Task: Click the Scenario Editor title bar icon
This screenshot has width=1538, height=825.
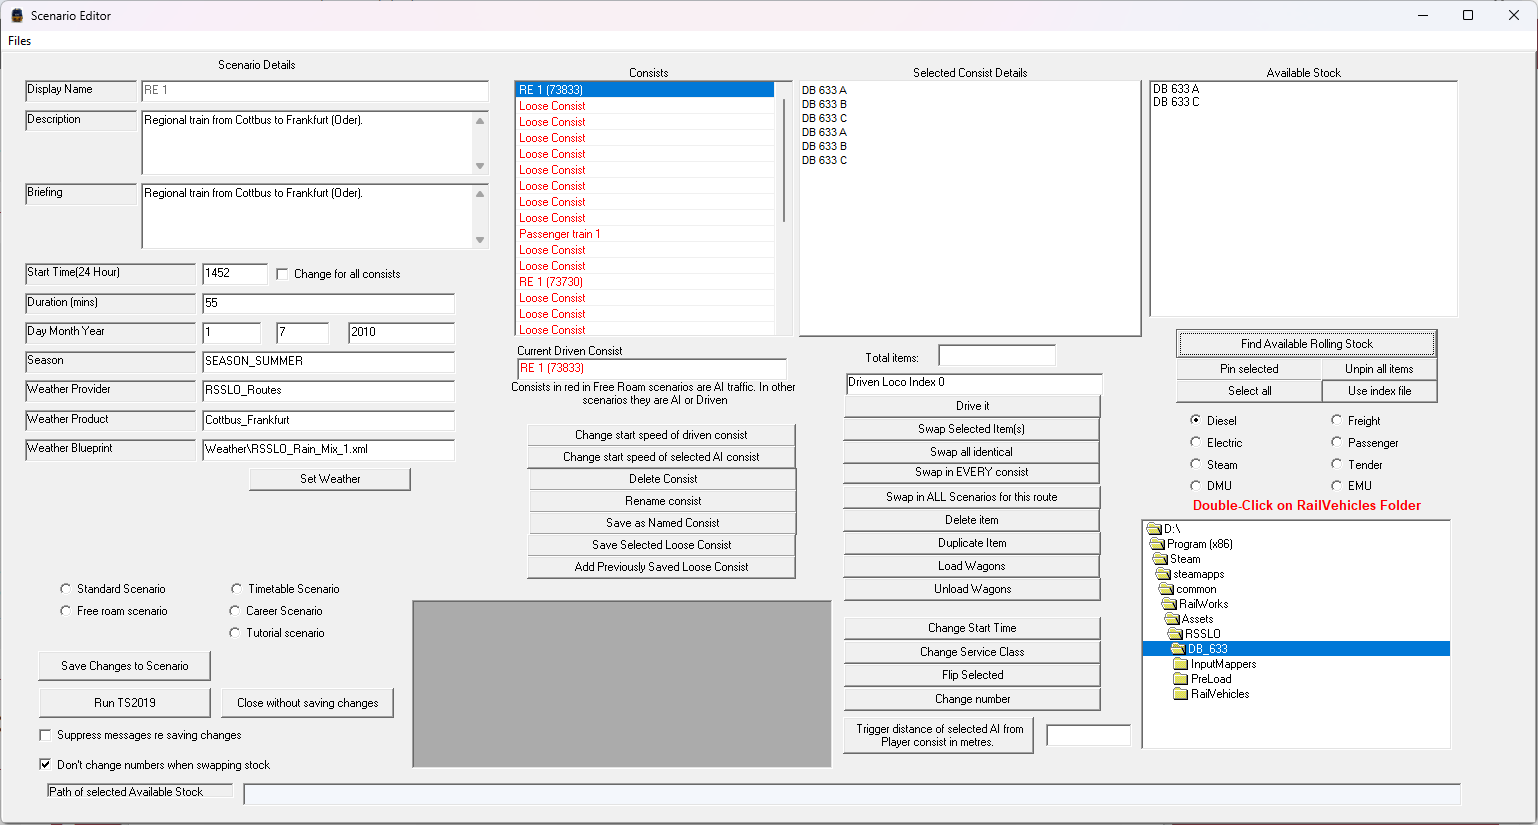Action: click(x=17, y=16)
